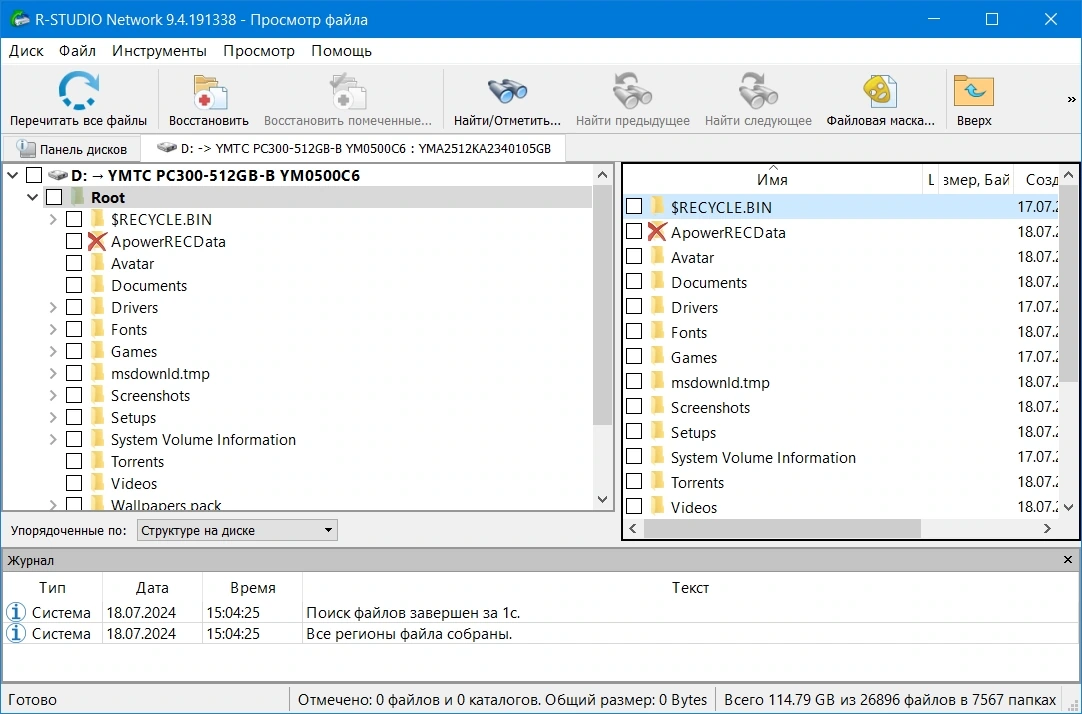The image size is (1082, 714).
Task: Click info icon of regions-collected log entry
Action: [16, 633]
